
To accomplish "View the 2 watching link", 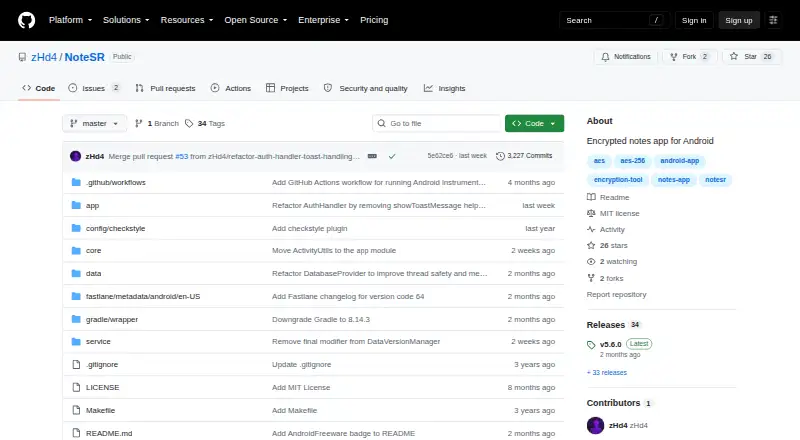I will coord(612,262).
